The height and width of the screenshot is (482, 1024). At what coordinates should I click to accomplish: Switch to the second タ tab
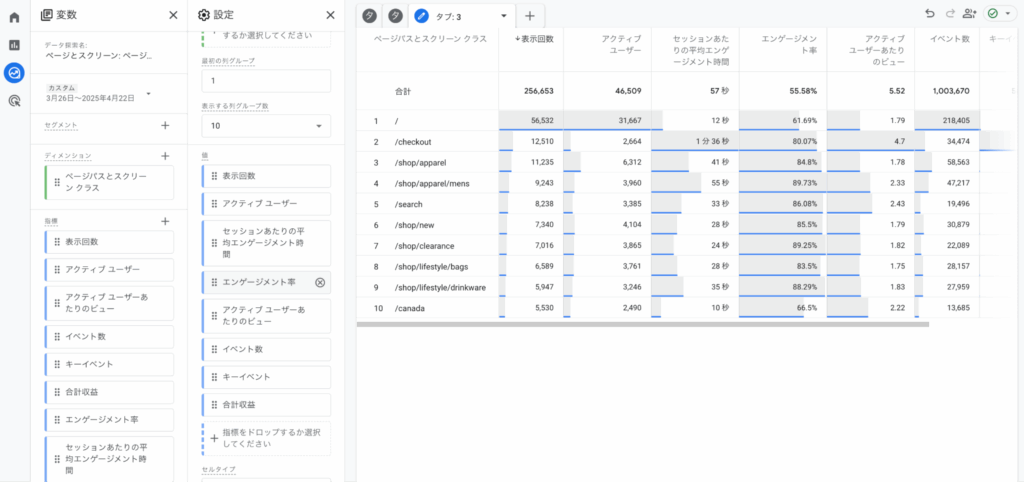click(394, 16)
